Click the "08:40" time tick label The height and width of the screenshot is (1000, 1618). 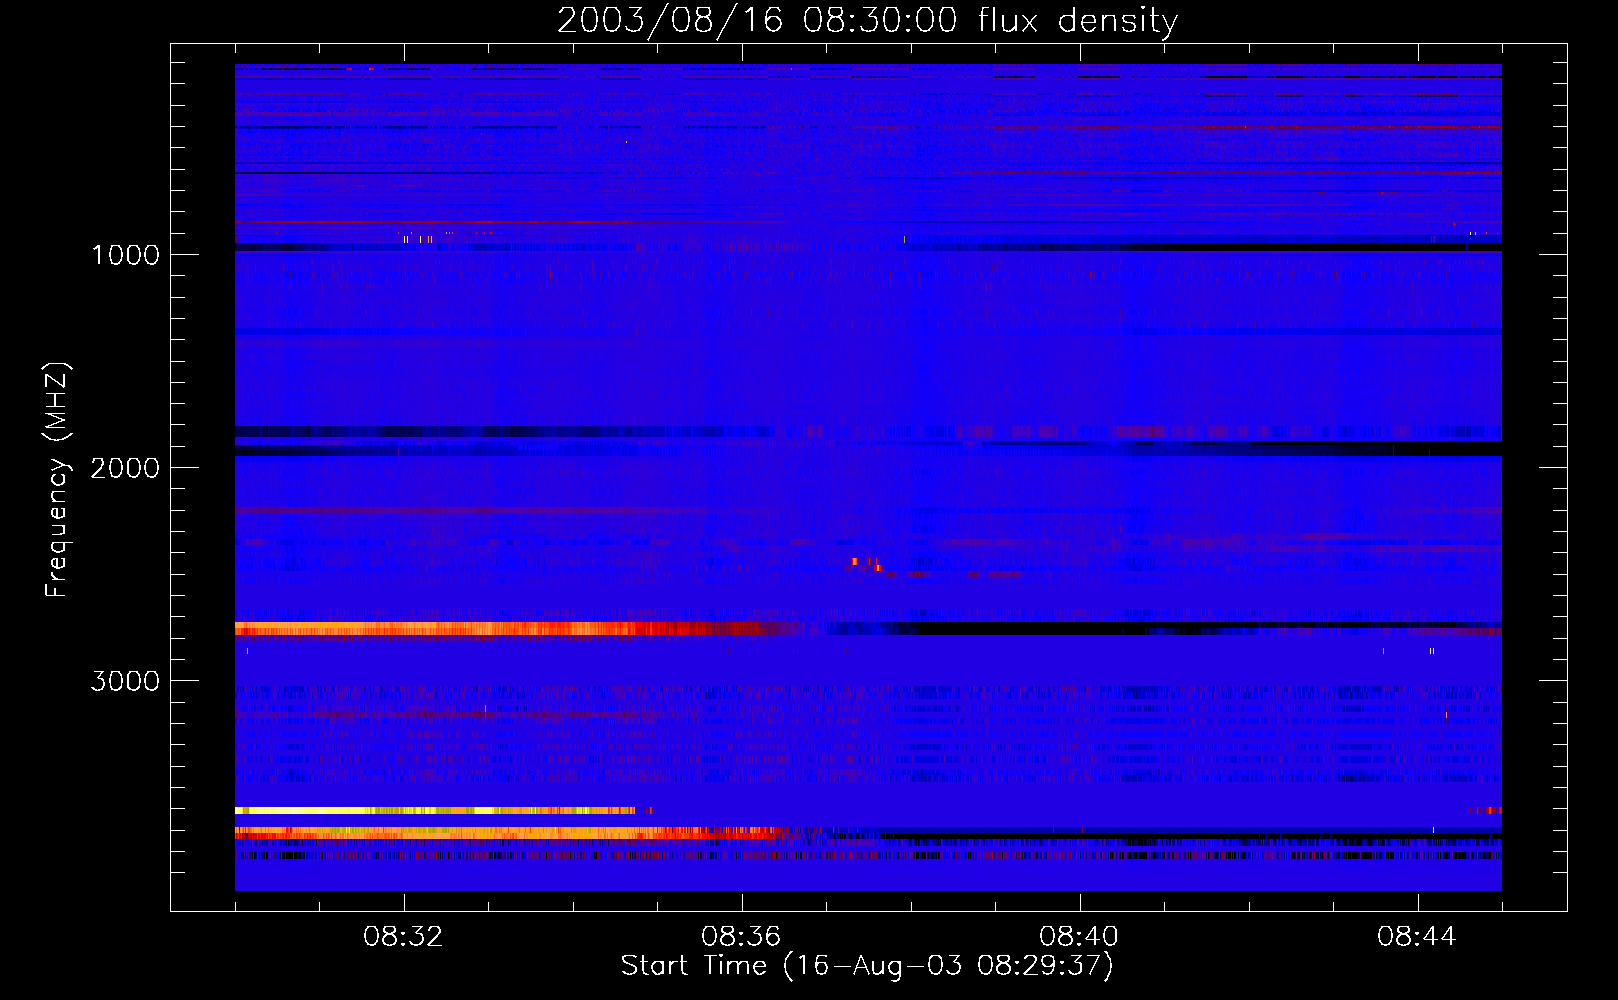(x=1079, y=937)
